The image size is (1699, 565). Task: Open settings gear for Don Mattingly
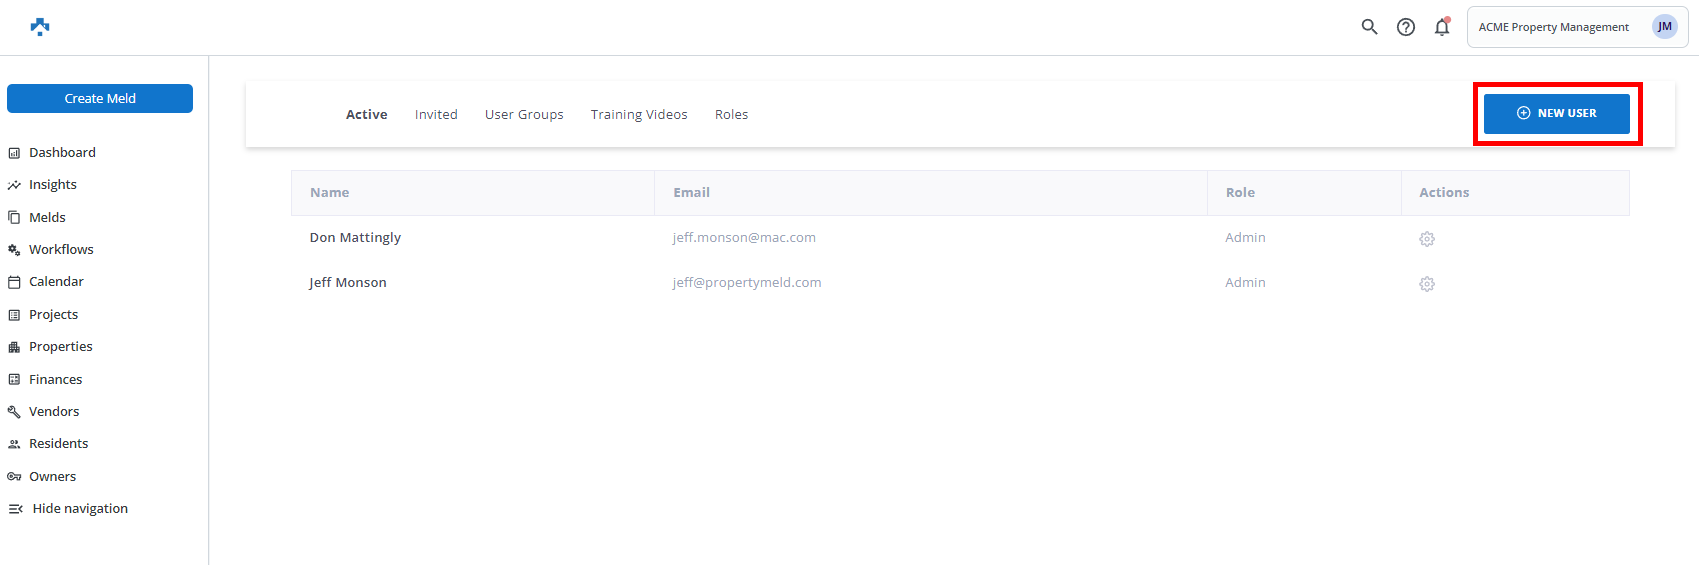[1427, 239]
